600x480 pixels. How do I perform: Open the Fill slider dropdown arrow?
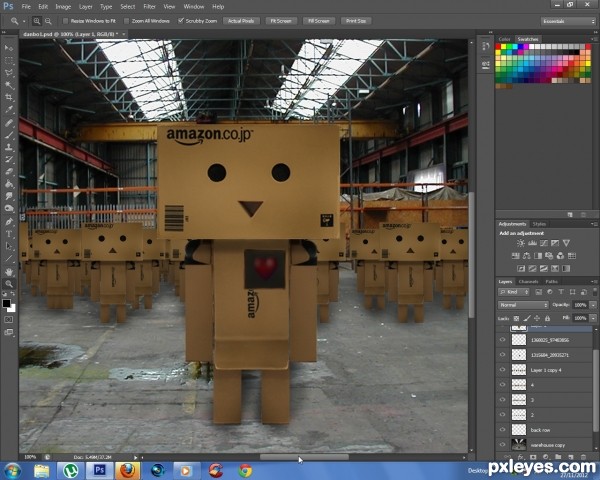click(593, 318)
